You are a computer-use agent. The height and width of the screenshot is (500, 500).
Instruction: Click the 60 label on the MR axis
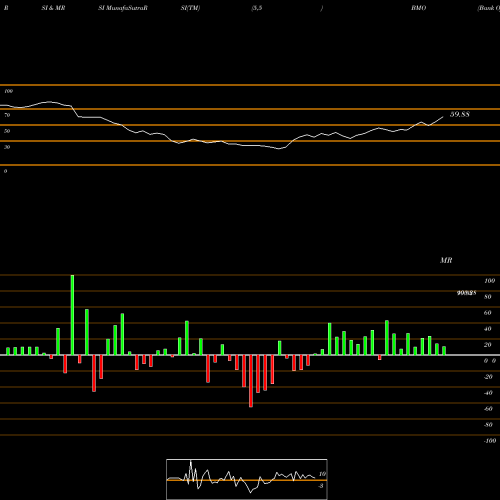pyautogui.click(x=488, y=313)
